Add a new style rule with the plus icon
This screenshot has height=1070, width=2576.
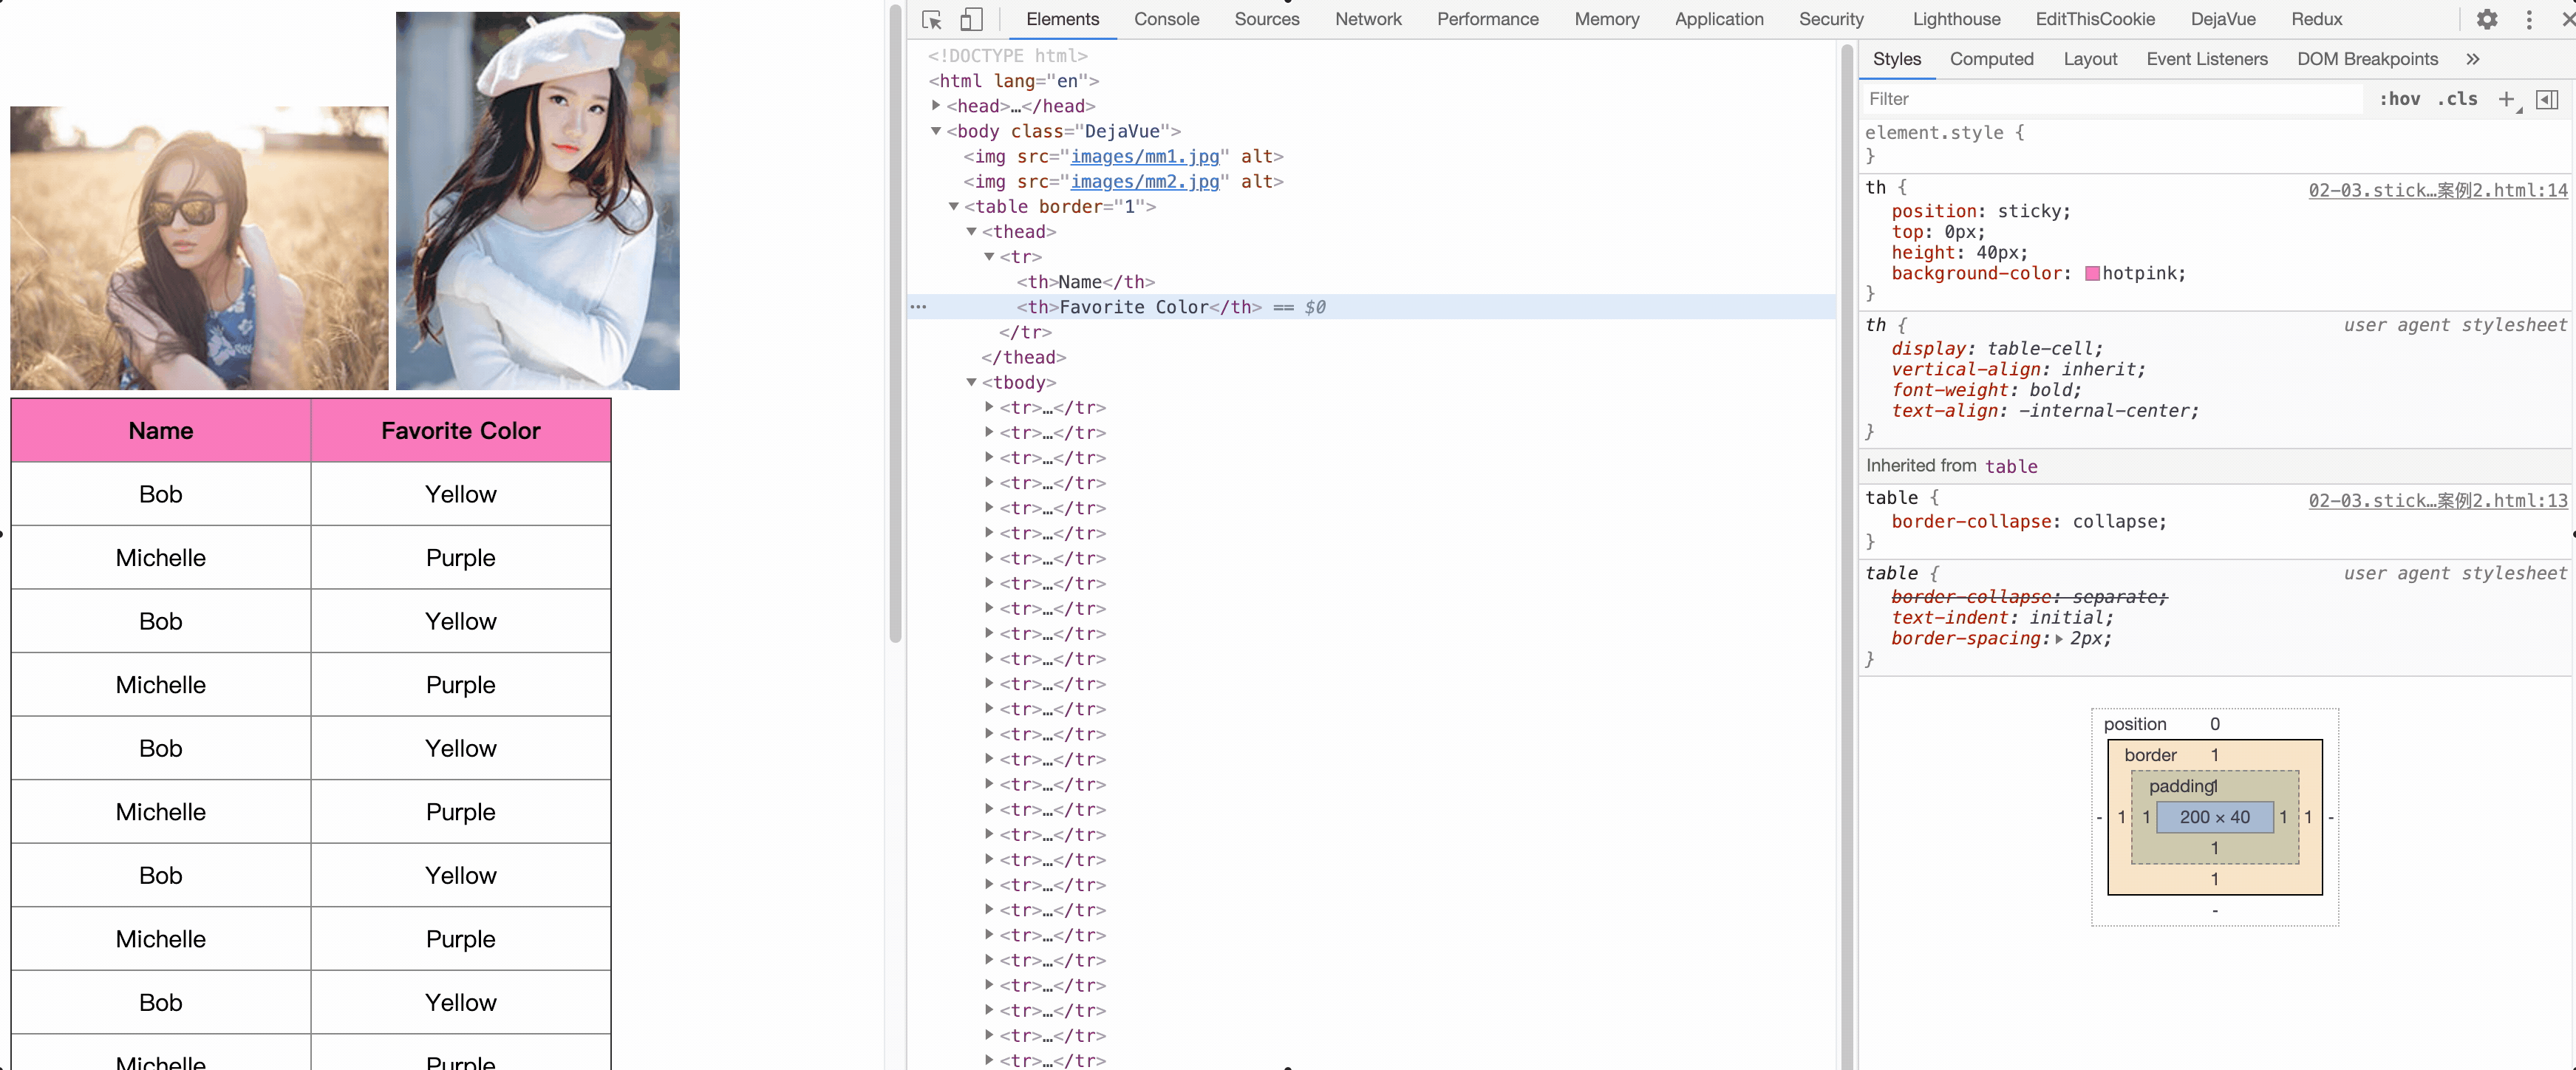[x=2506, y=99]
